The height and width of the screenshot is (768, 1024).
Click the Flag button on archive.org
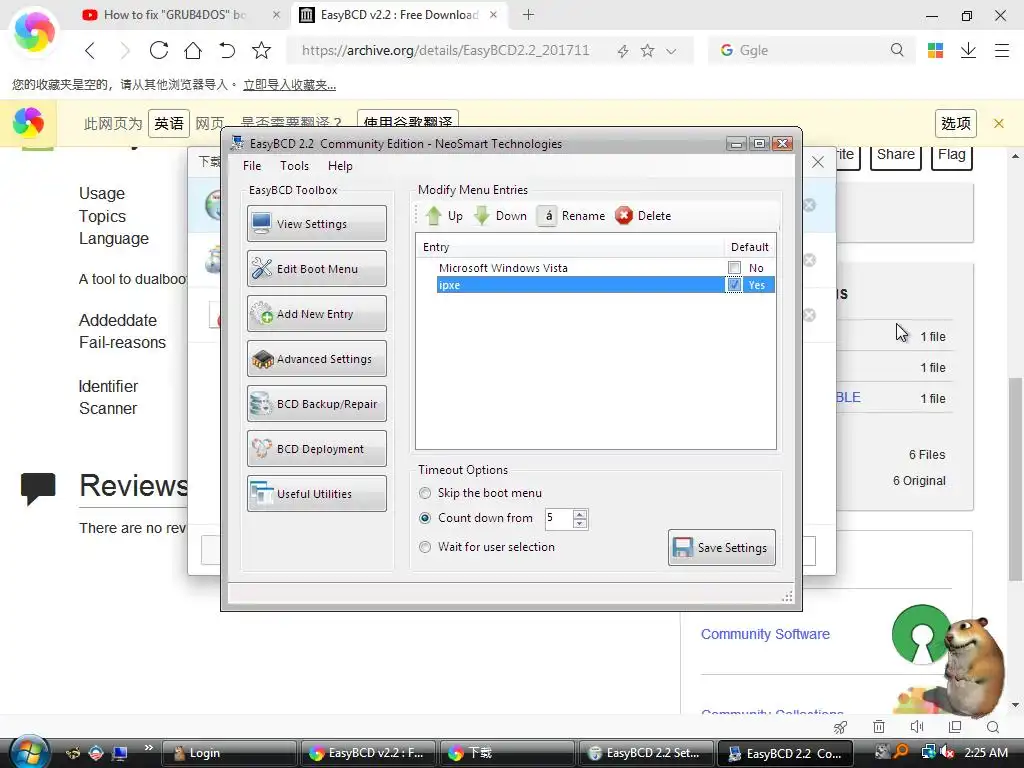[952, 155]
